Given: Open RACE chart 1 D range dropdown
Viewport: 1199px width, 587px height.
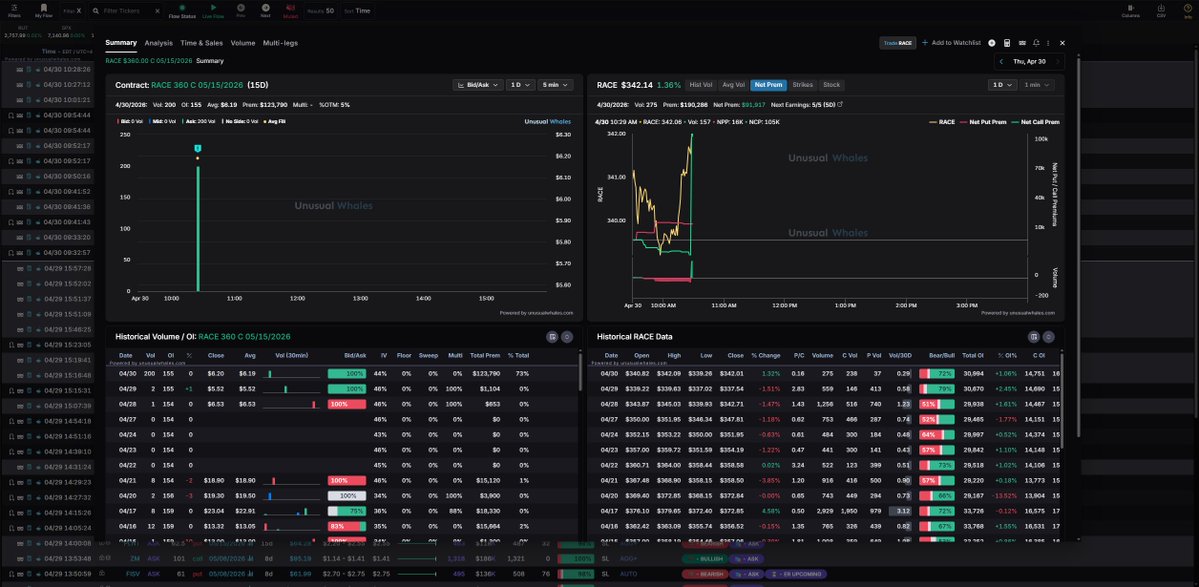Looking at the screenshot, I should tap(1002, 85).
